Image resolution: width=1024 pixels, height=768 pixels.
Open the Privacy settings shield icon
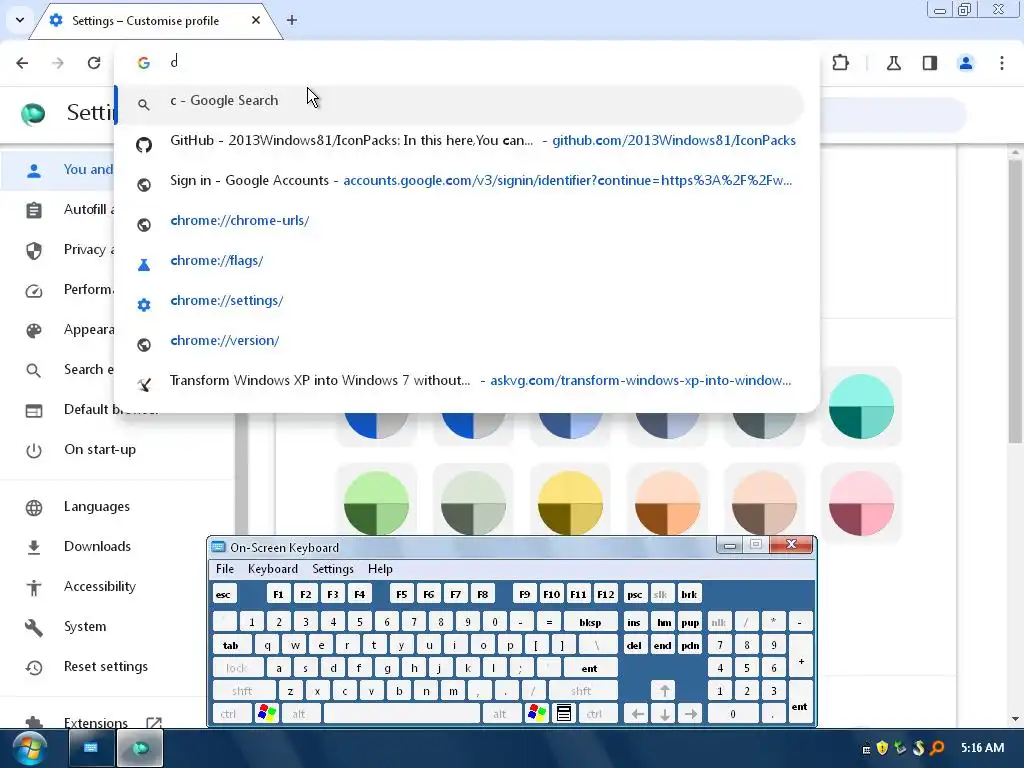(34, 250)
